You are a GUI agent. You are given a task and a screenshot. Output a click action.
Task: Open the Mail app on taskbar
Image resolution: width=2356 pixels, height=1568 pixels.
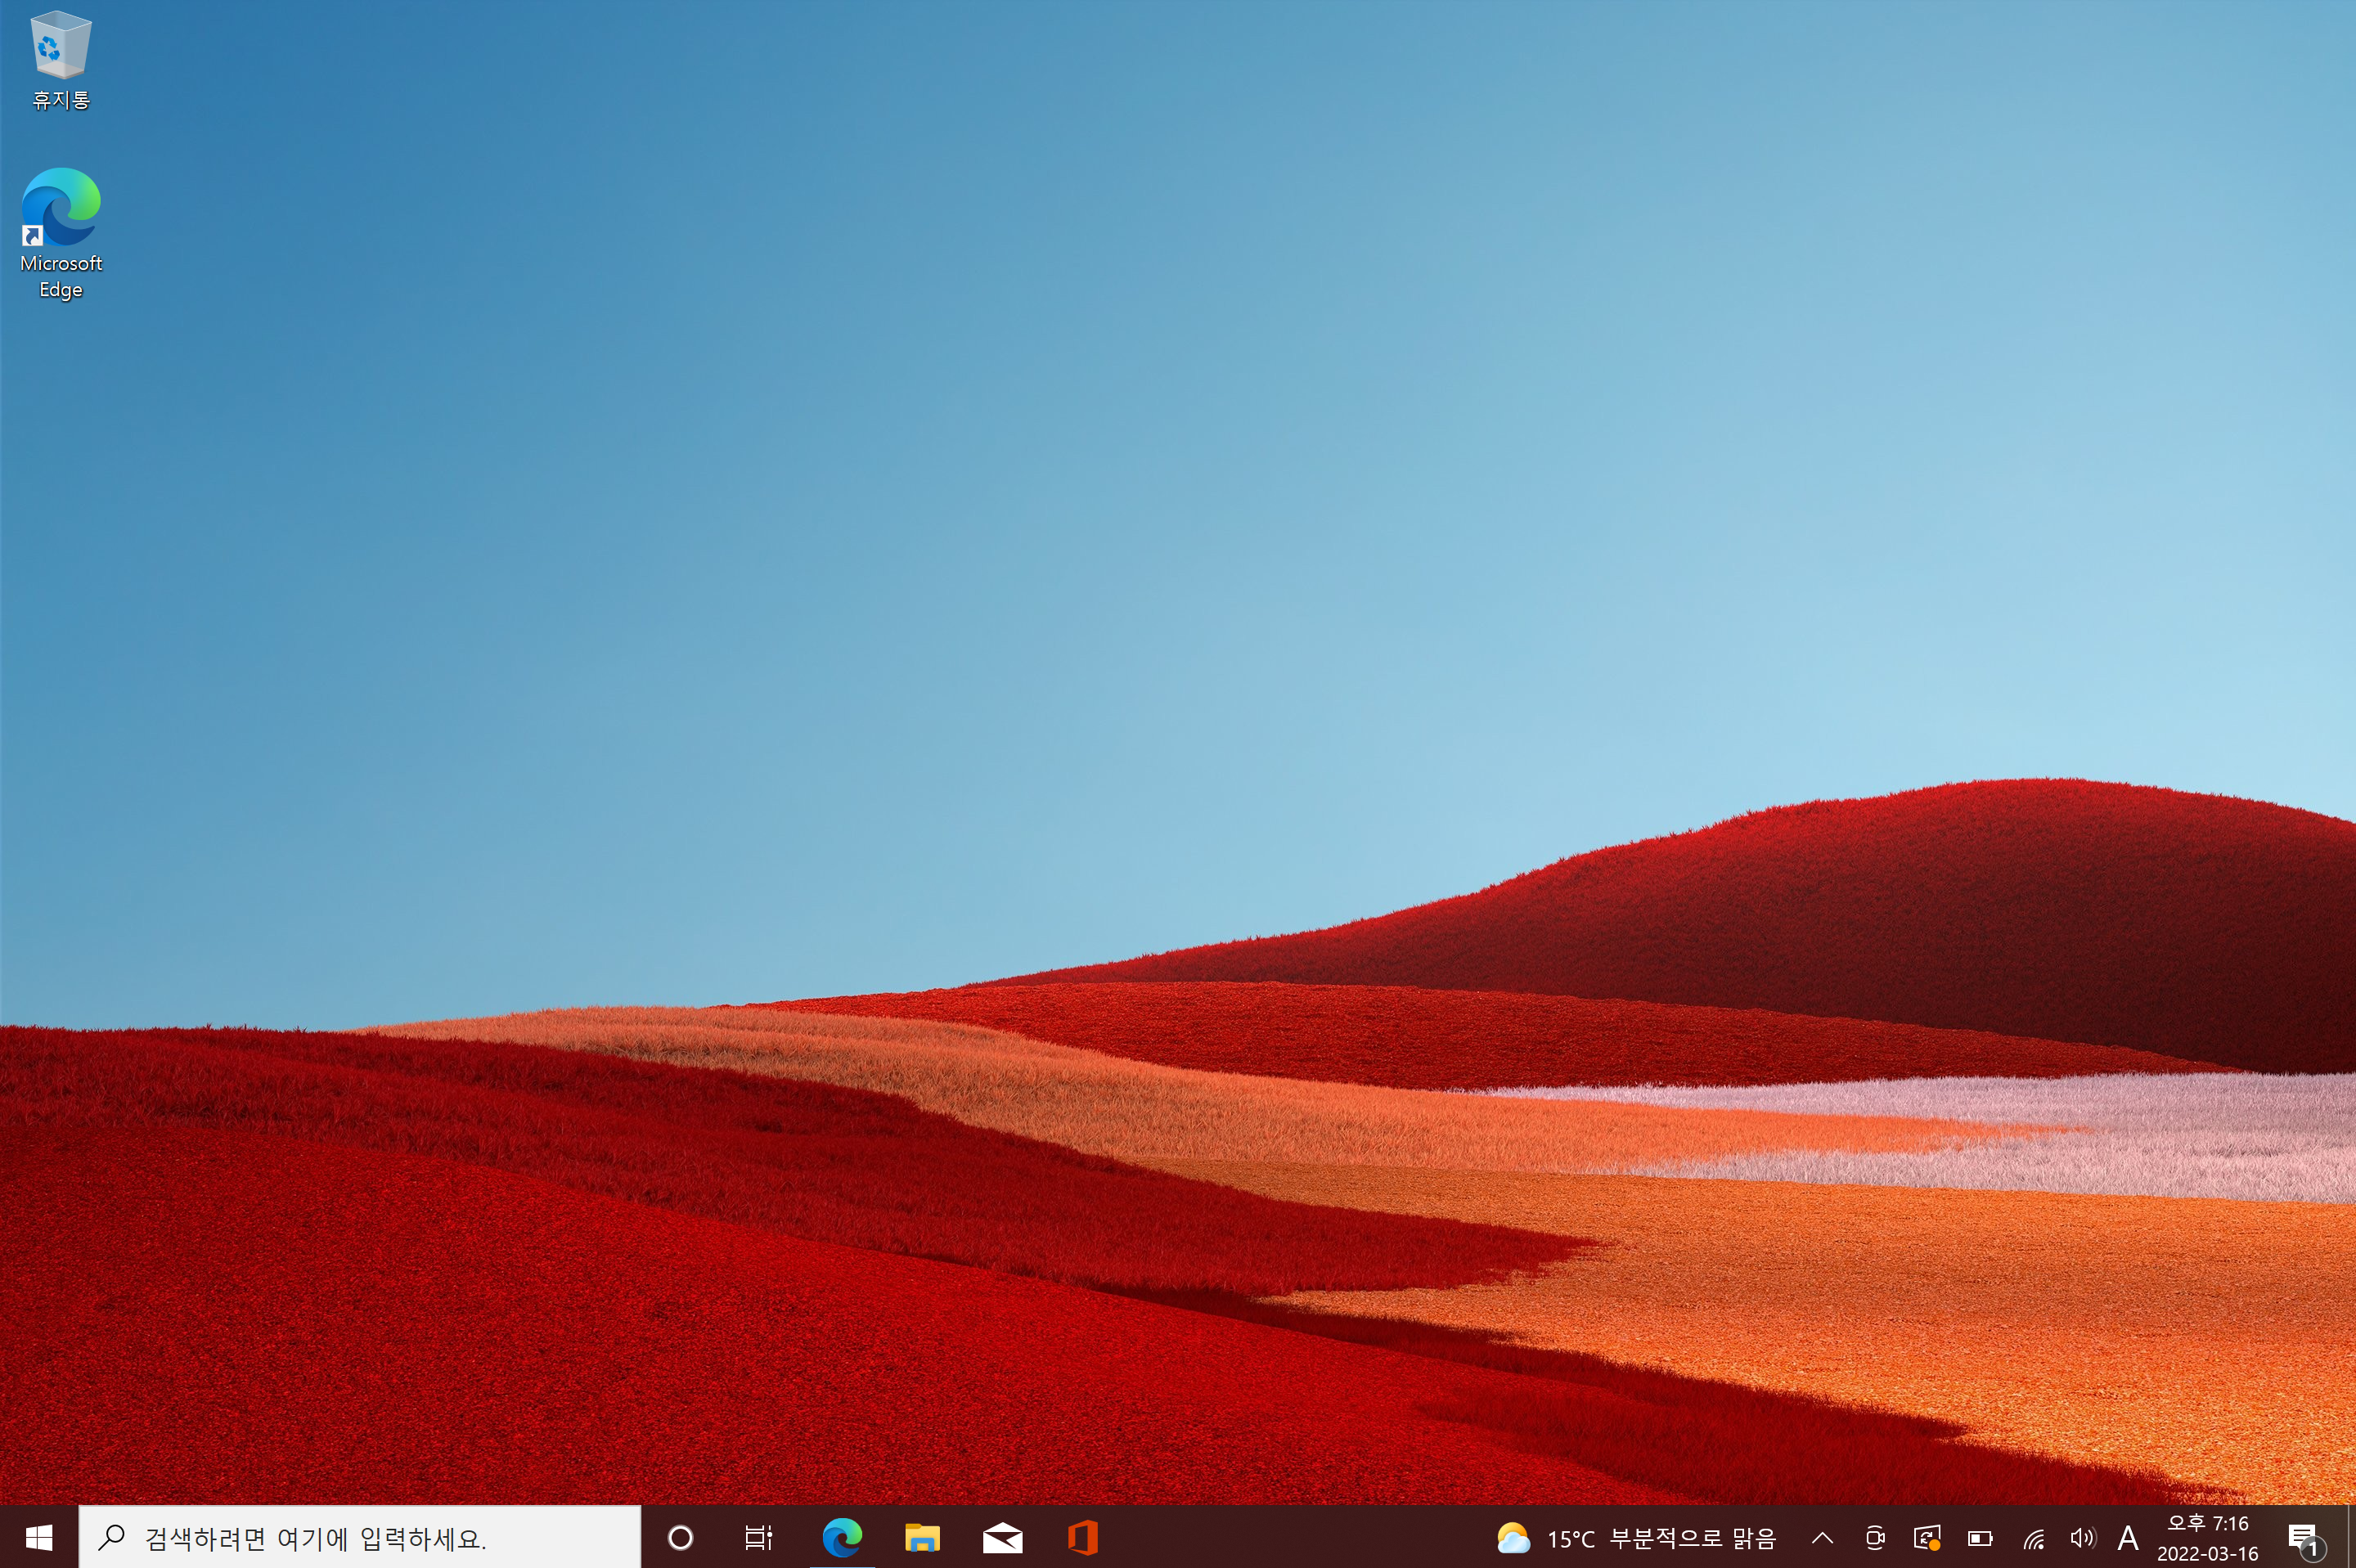(1002, 1537)
